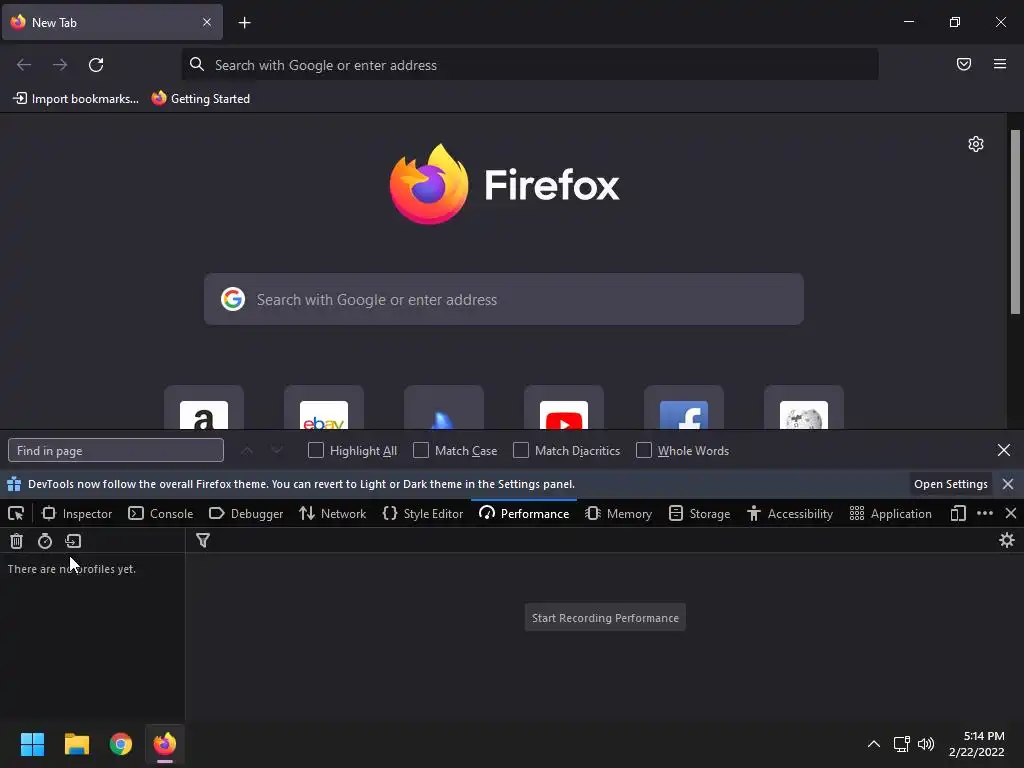Screen dimensions: 1024x768
Task: Click the element picker icon in DevTools
Action: (x=16, y=514)
